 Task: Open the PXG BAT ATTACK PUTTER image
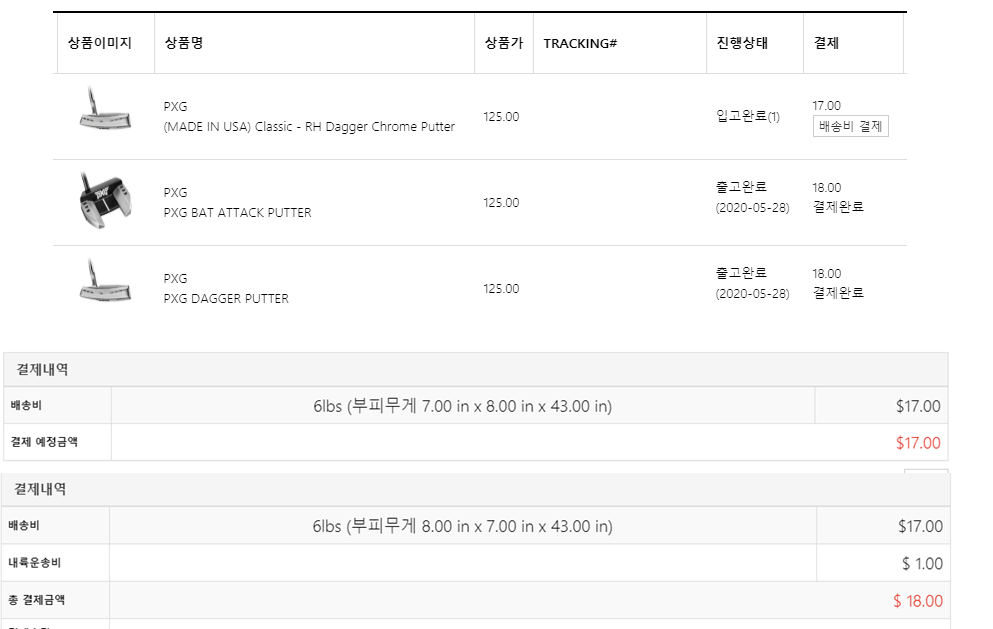coord(104,200)
